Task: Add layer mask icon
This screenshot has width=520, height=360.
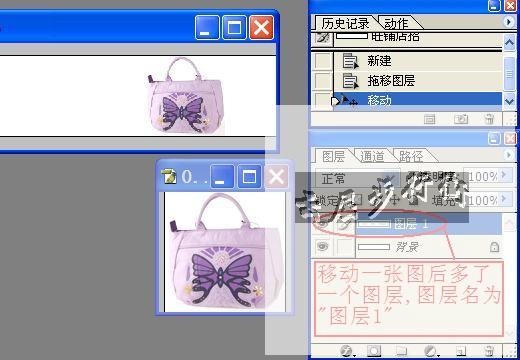Action: (x=374, y=351)
